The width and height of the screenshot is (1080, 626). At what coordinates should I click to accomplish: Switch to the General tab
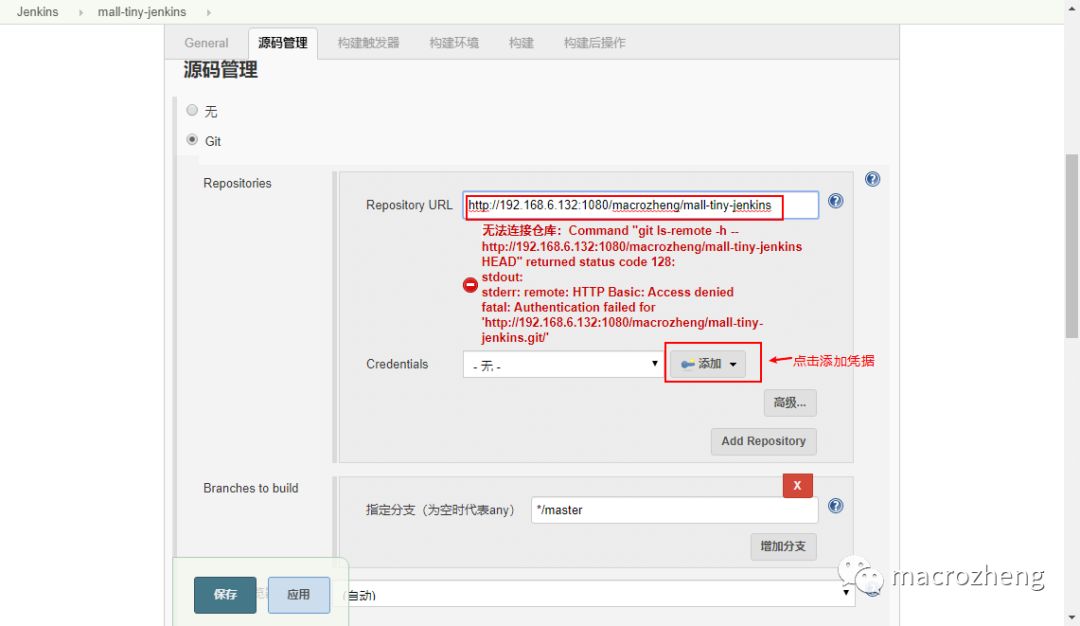206,43
